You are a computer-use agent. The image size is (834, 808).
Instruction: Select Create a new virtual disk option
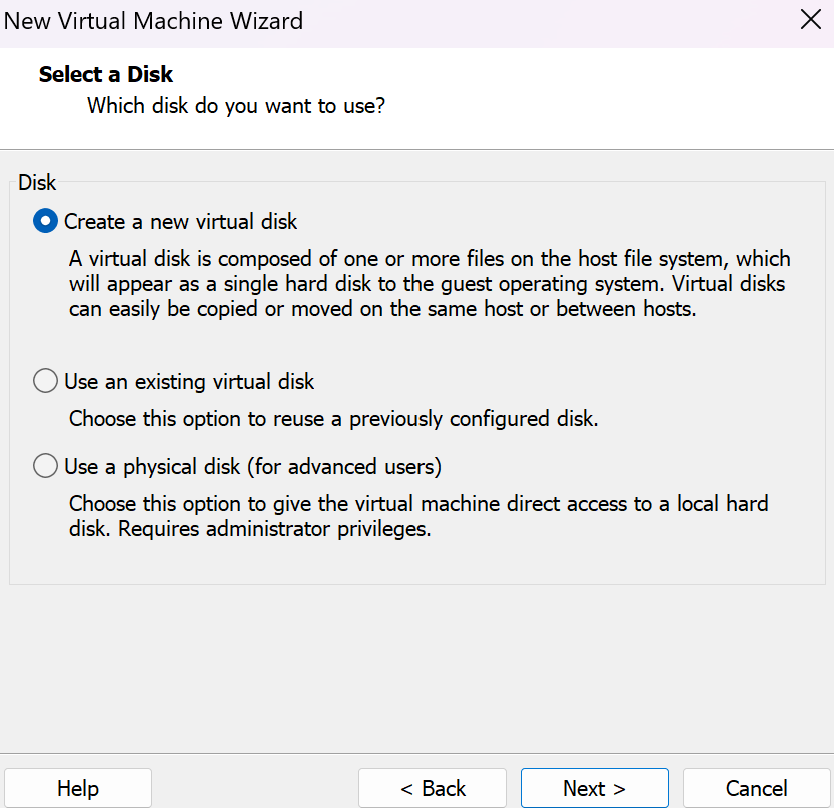165,221
